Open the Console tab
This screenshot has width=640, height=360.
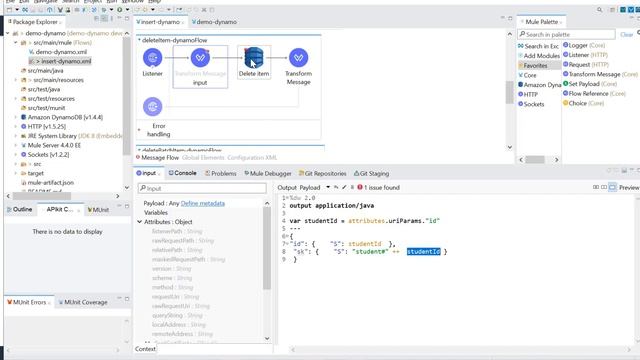(x=182, y=173)
